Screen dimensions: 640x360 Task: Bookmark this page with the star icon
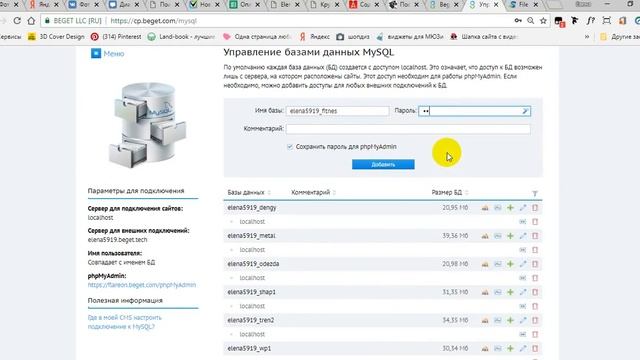tap(543, 20)
